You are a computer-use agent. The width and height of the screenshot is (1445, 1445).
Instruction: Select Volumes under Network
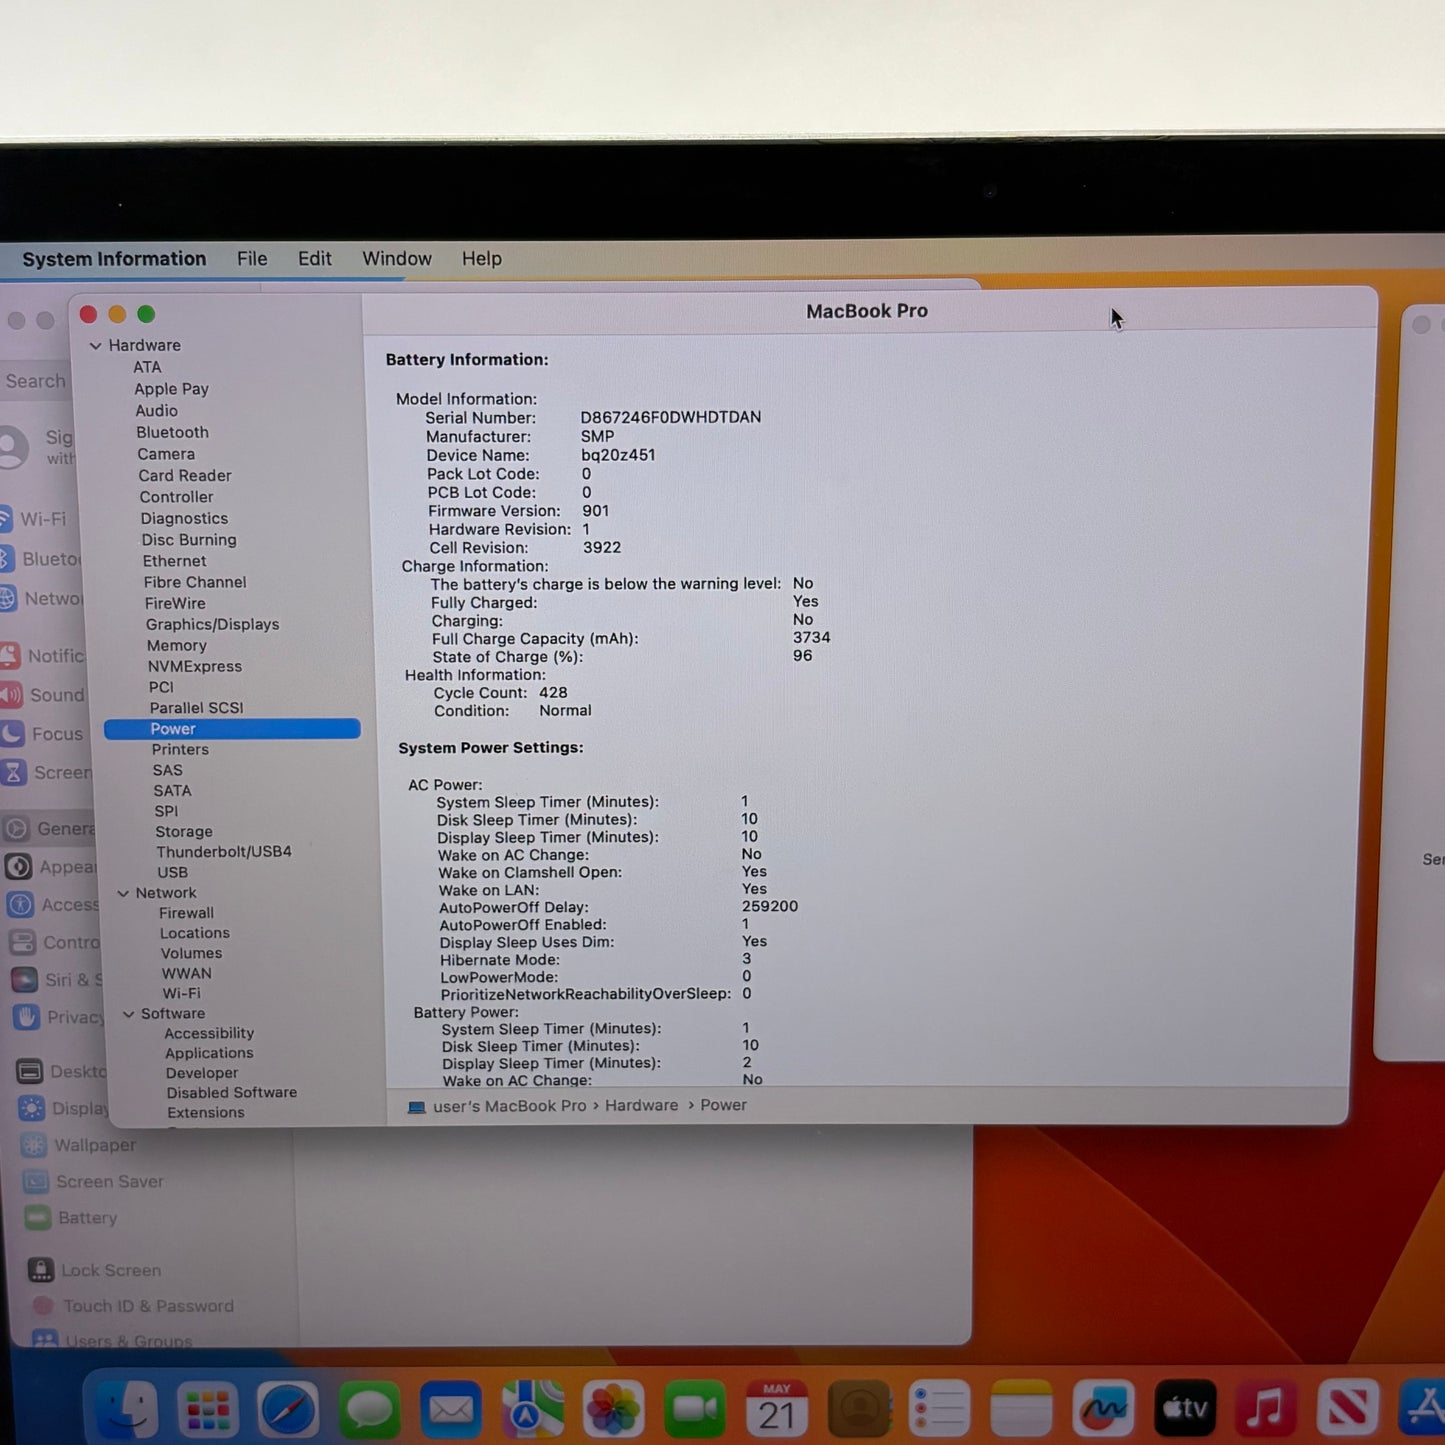[x=191, y=953]
